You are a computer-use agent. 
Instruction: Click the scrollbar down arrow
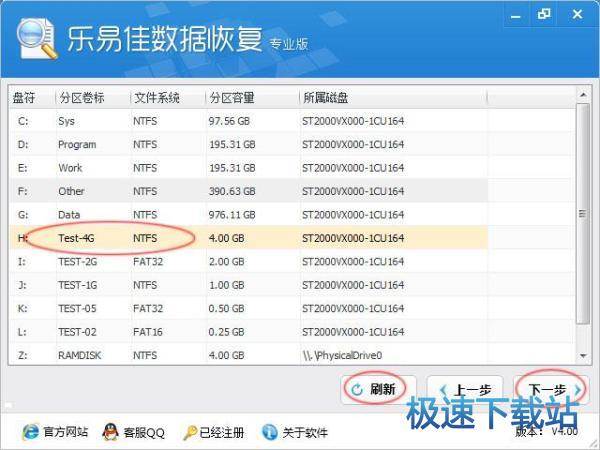pyautogui.click(x=583, y=356)
